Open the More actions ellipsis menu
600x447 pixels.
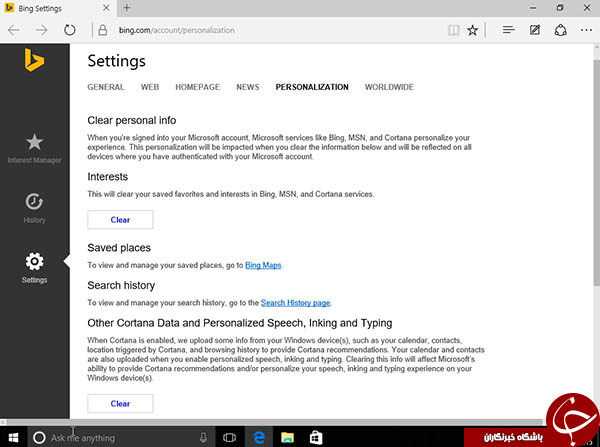586,30
